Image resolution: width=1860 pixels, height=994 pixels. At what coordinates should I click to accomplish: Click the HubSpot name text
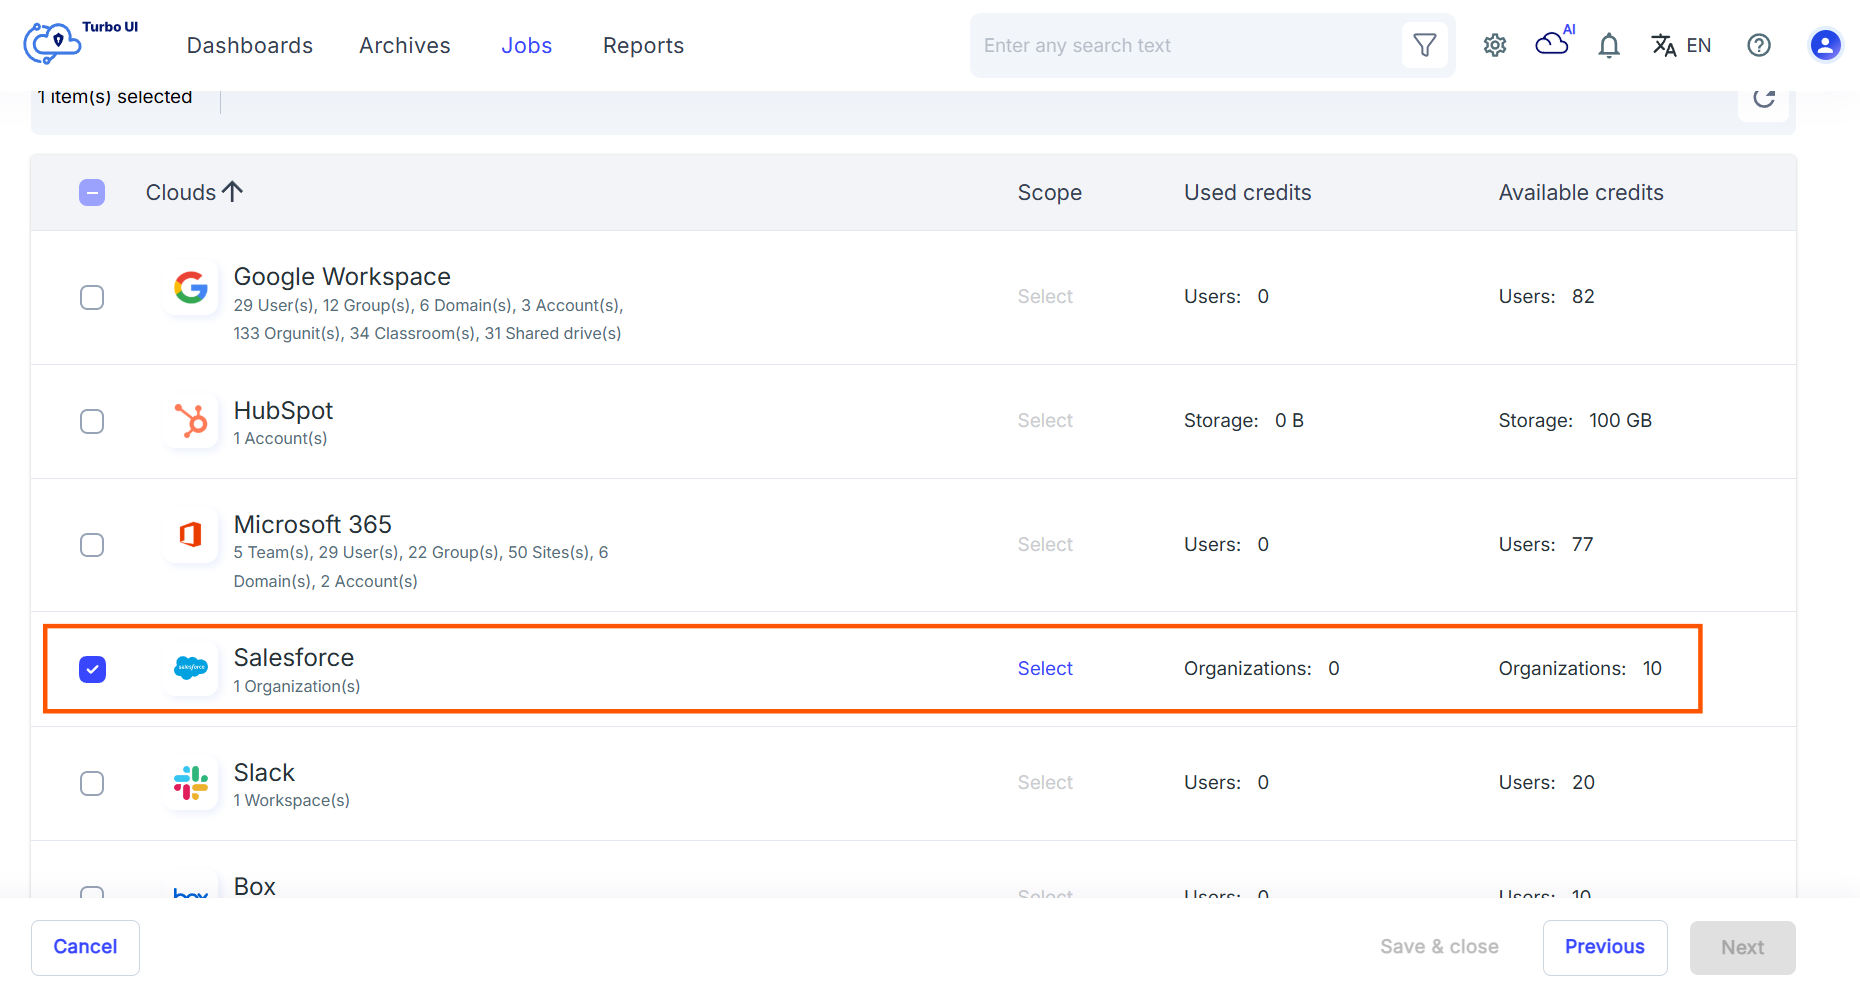pyautogui.click(x=283, y=410)
